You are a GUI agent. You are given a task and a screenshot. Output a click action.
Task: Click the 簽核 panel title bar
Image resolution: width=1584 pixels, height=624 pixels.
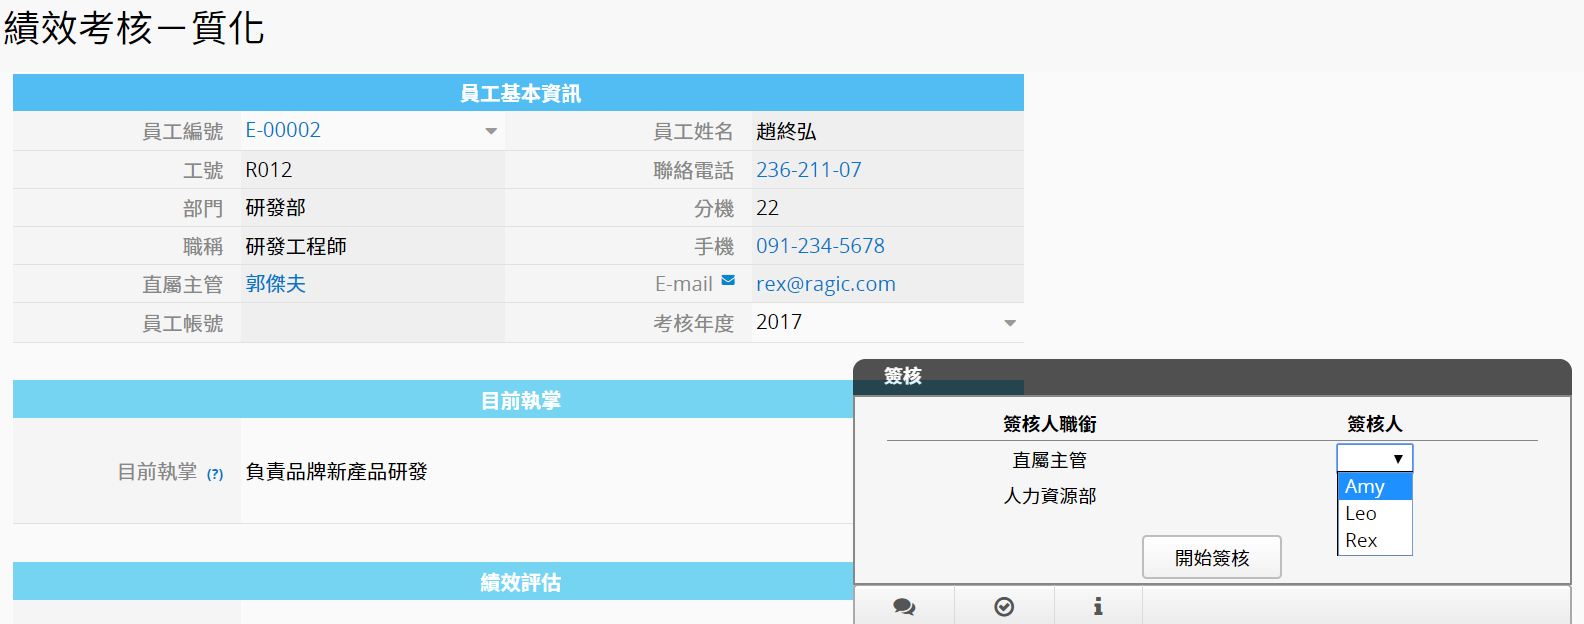coord(1212,377)
